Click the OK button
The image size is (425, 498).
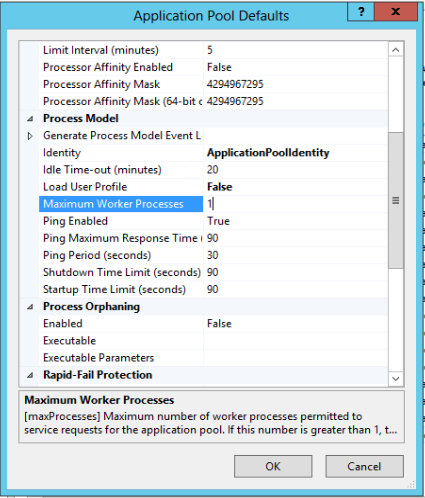(x=273, y=466)
